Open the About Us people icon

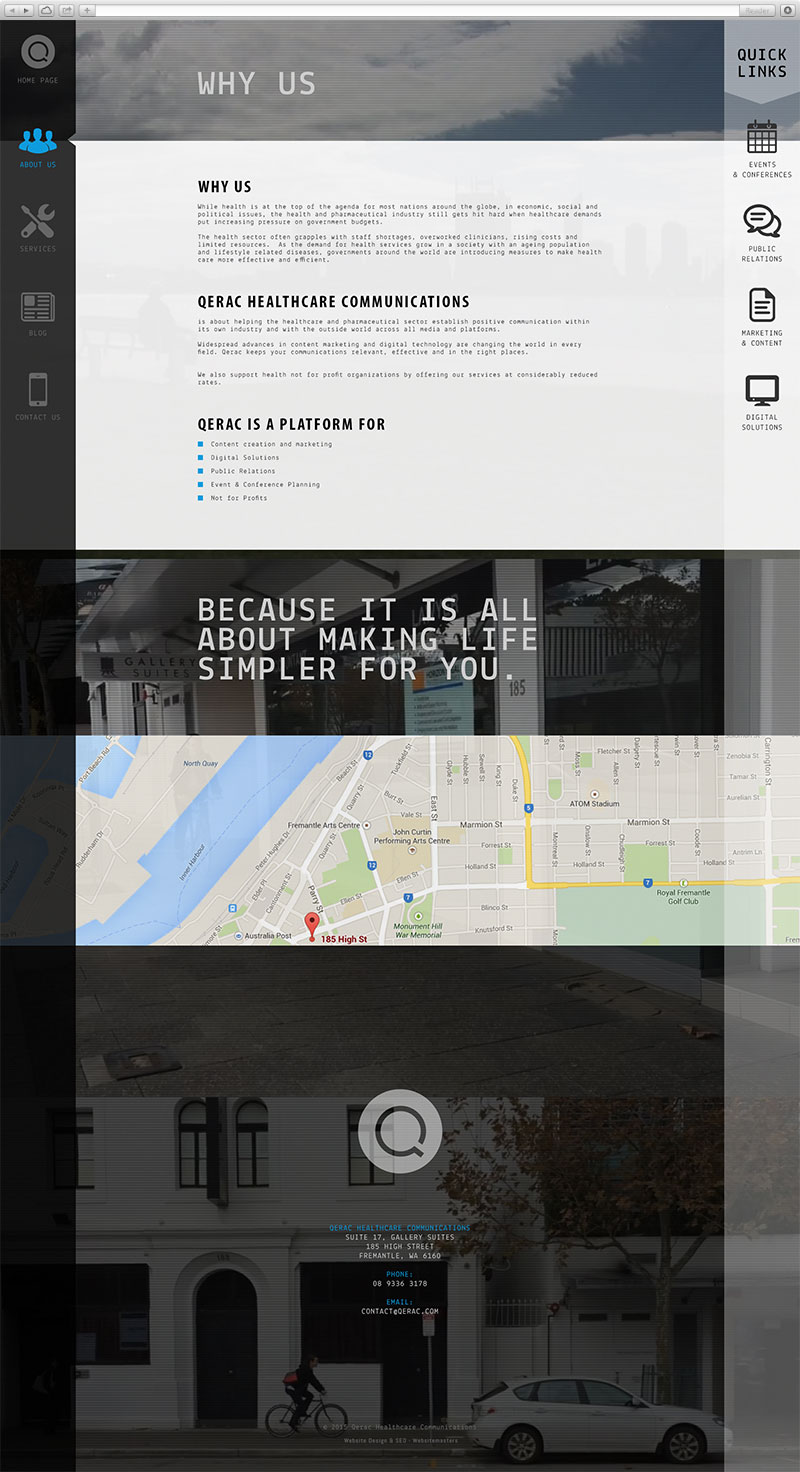click(x=38, y=139)
